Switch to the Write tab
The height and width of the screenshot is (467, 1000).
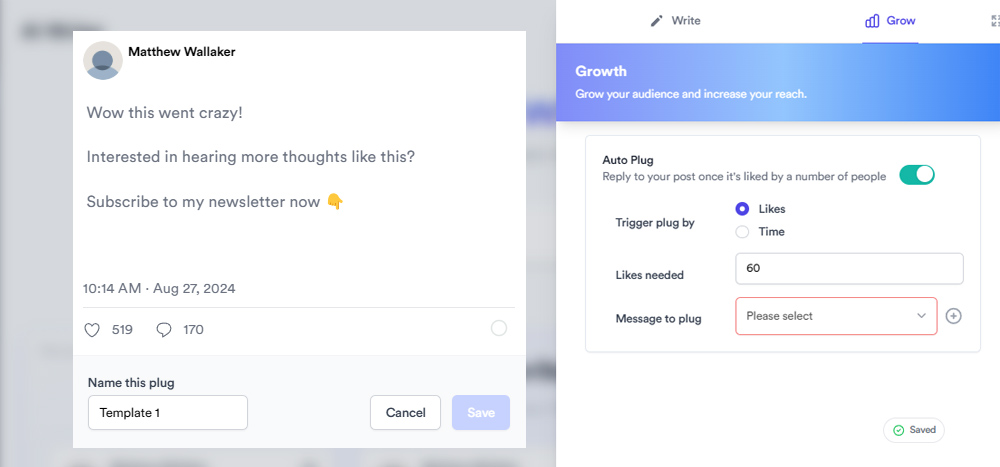675,21
